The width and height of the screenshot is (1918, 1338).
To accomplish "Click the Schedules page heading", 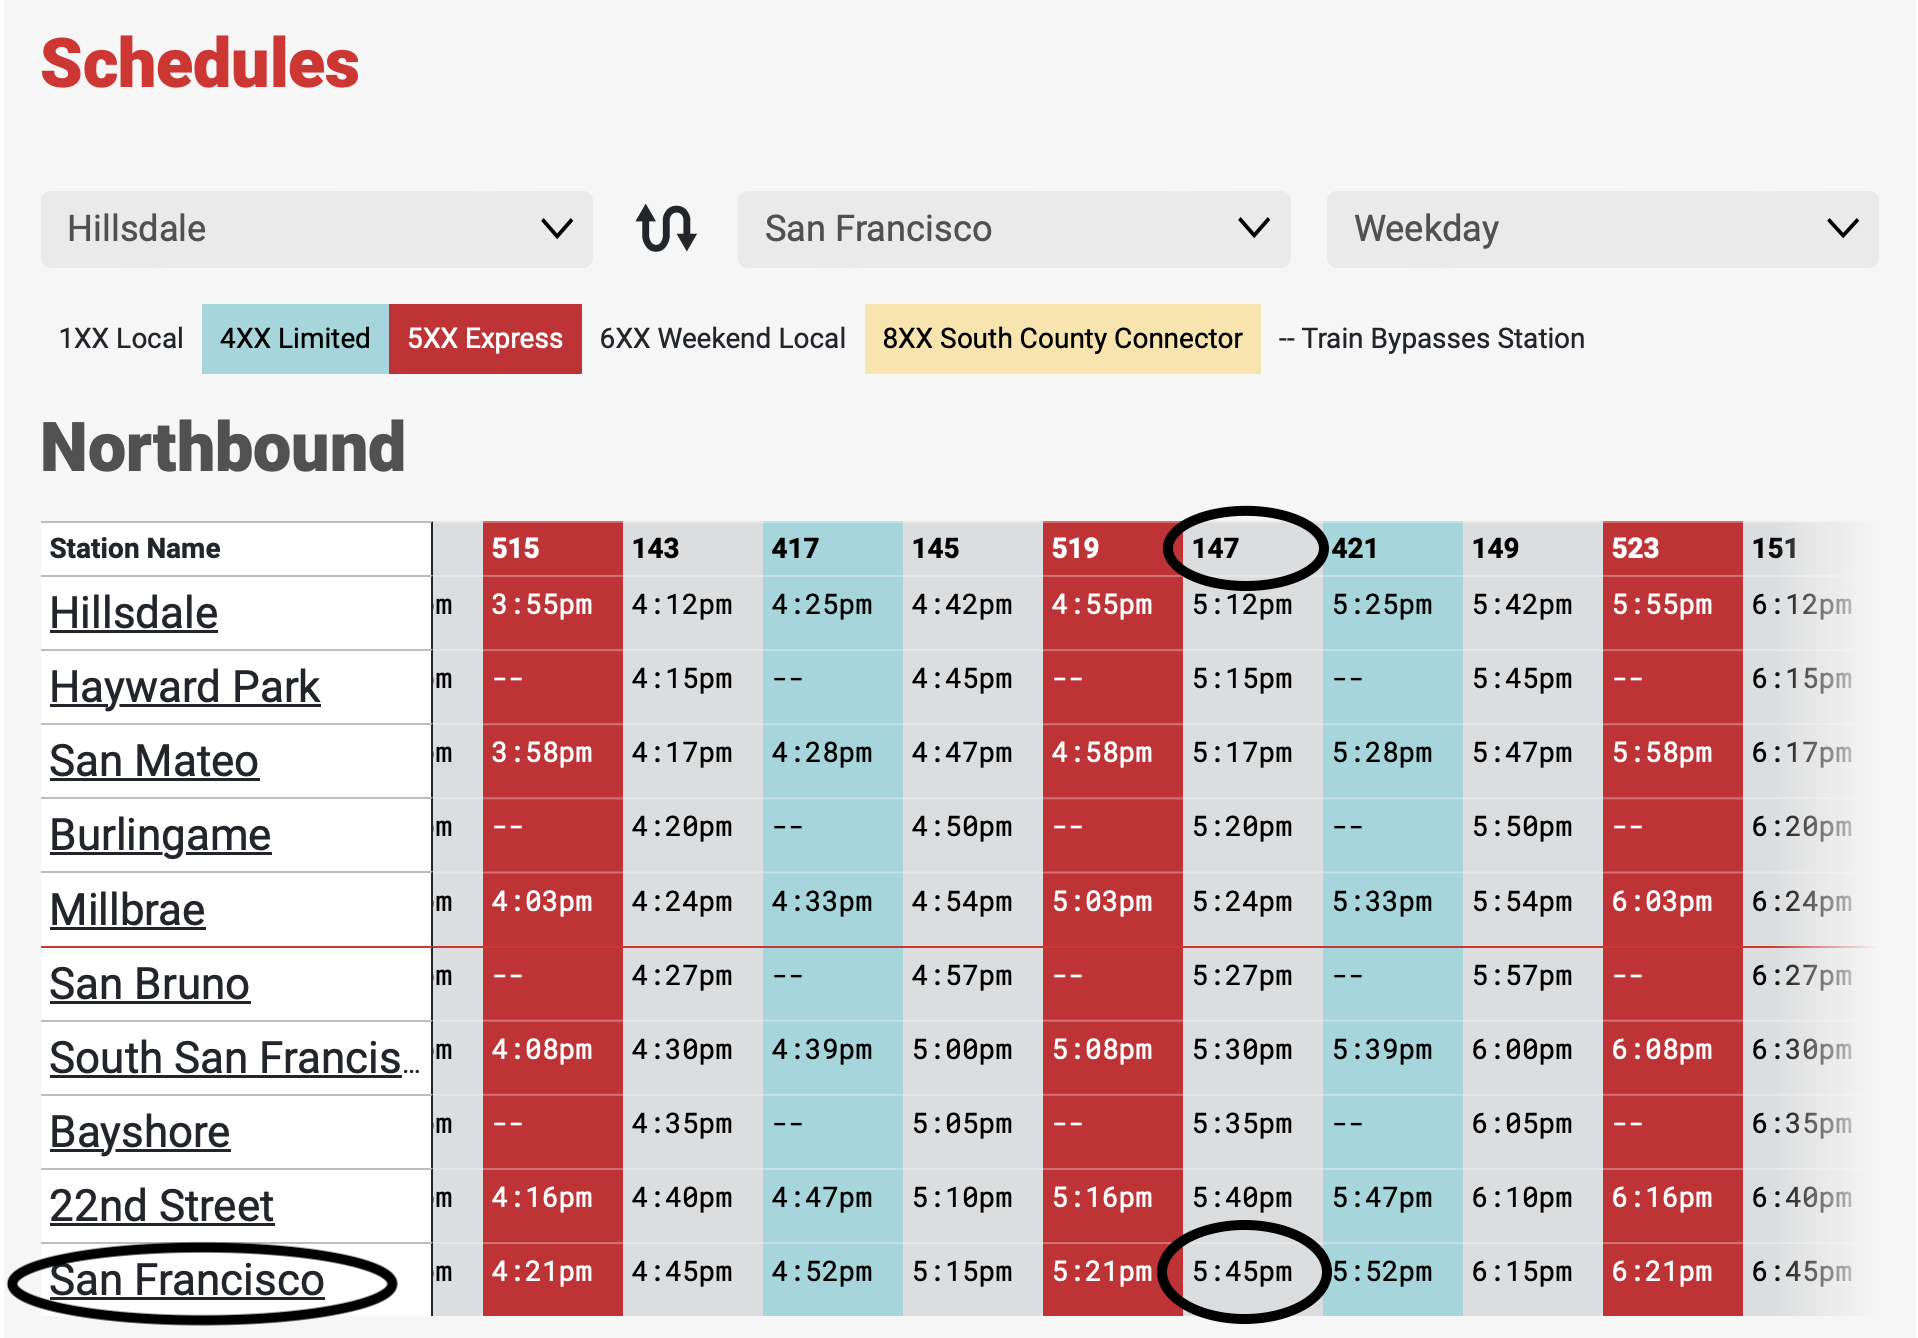I will coord(200,64).
